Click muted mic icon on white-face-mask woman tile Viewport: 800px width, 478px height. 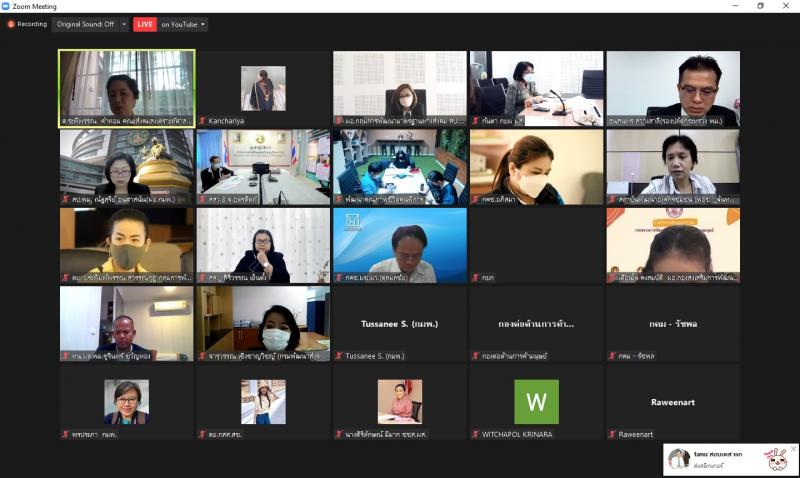202,356
